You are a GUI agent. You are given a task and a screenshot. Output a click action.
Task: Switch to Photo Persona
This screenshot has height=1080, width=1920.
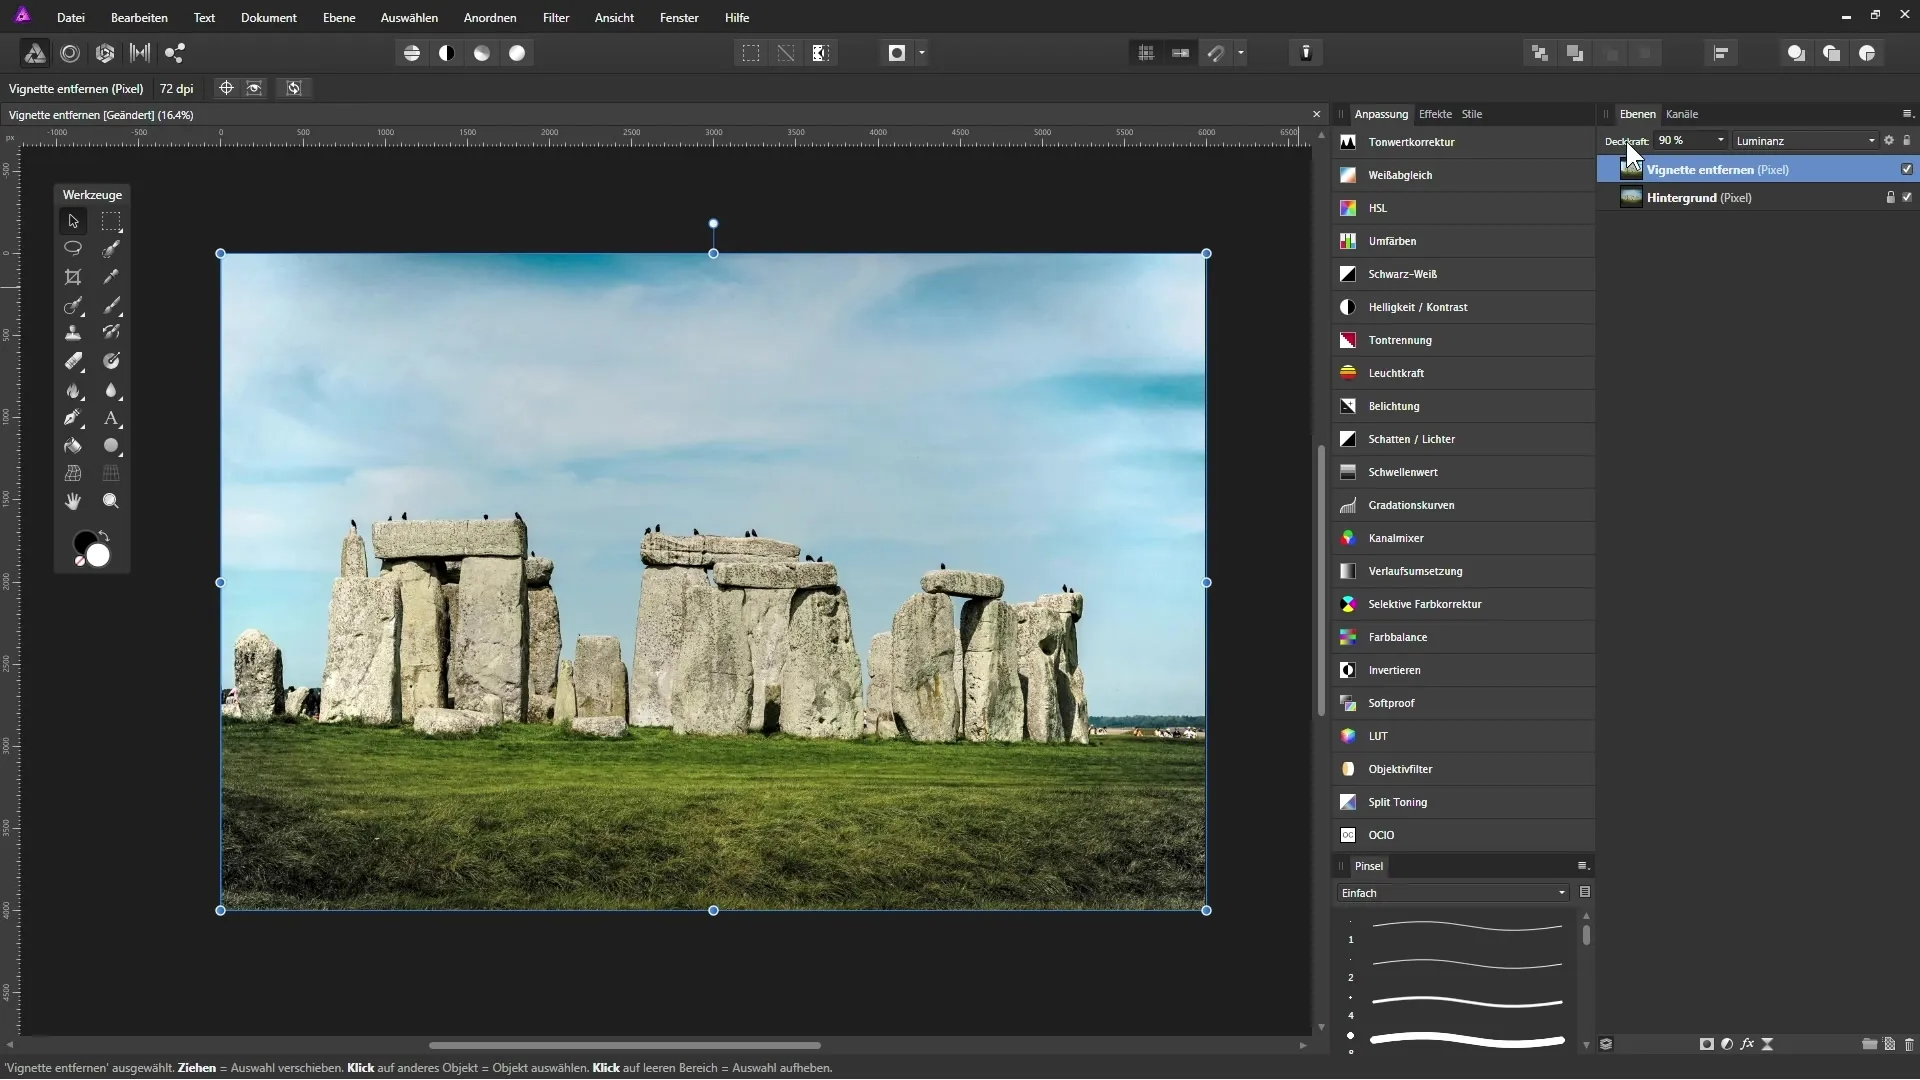(x=35, y=53)
